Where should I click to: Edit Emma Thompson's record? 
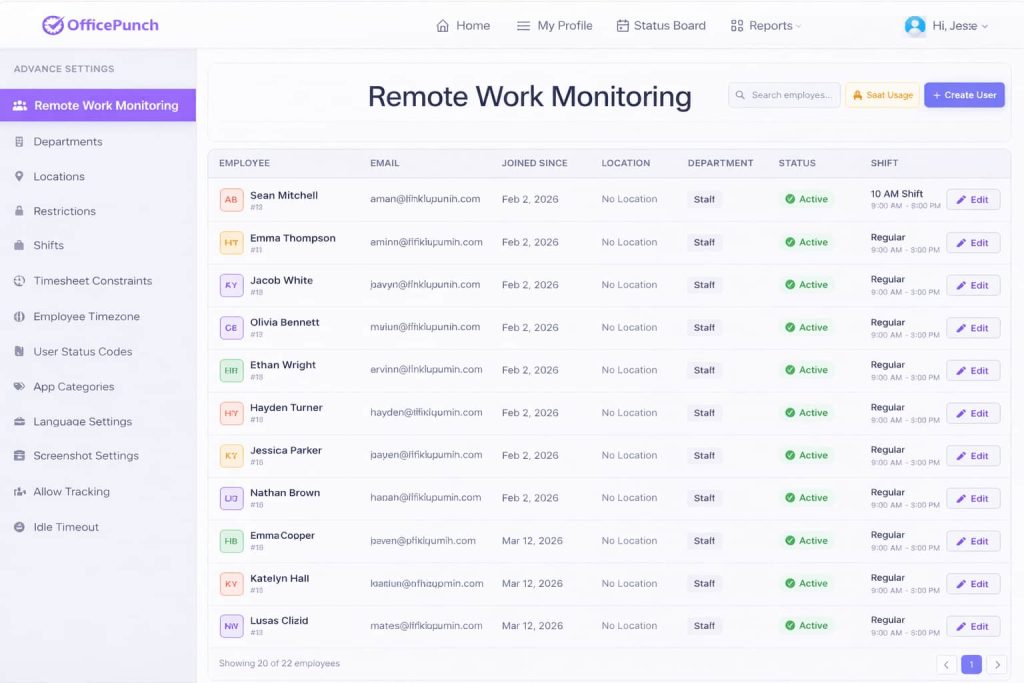972,243
